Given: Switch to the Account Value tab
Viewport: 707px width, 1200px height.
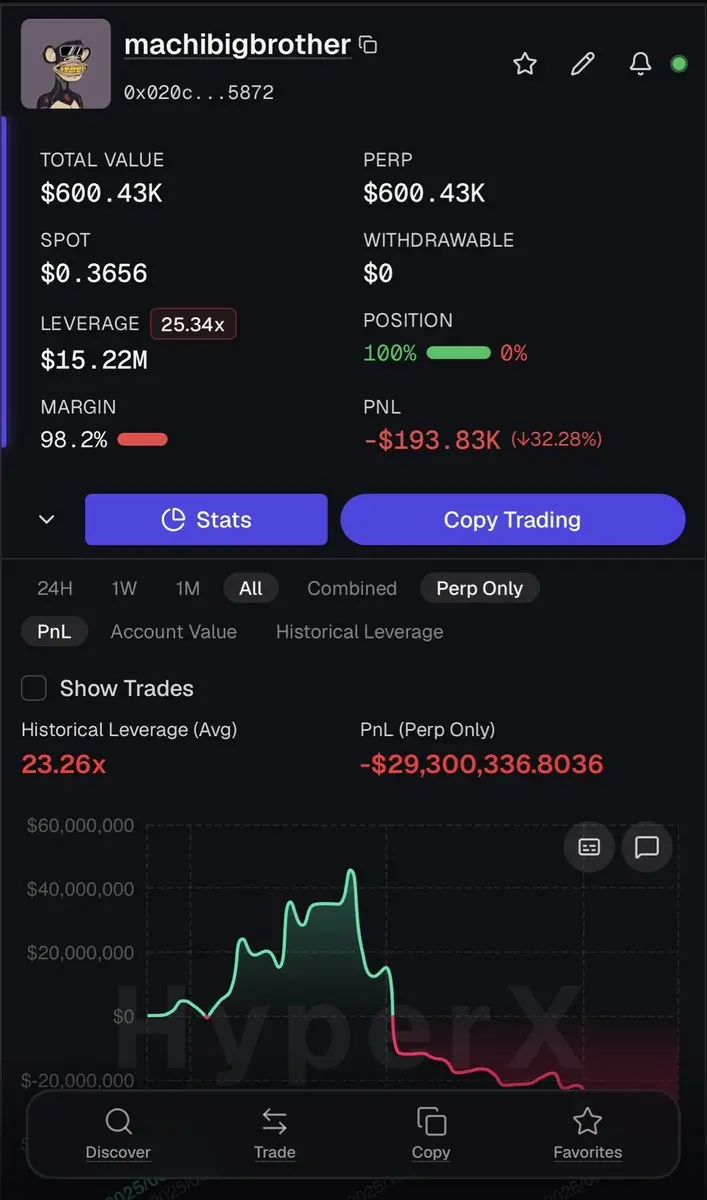Looking at the screenshot, I should pyautogui.click(x=174, y=632).
